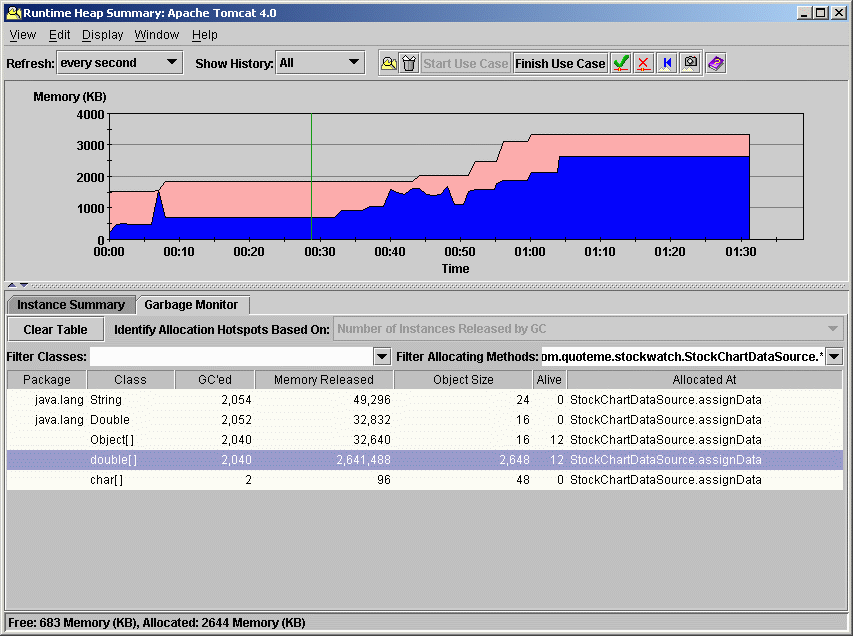Screen dimensions: 853x636
Task: Open help via the purple book icon
Action: click(714, 63)
